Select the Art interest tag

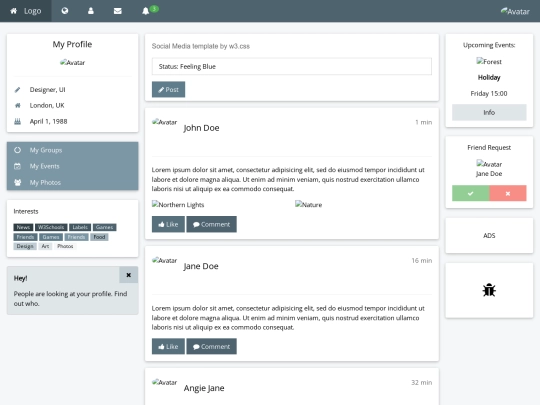(x=45, y=246)
